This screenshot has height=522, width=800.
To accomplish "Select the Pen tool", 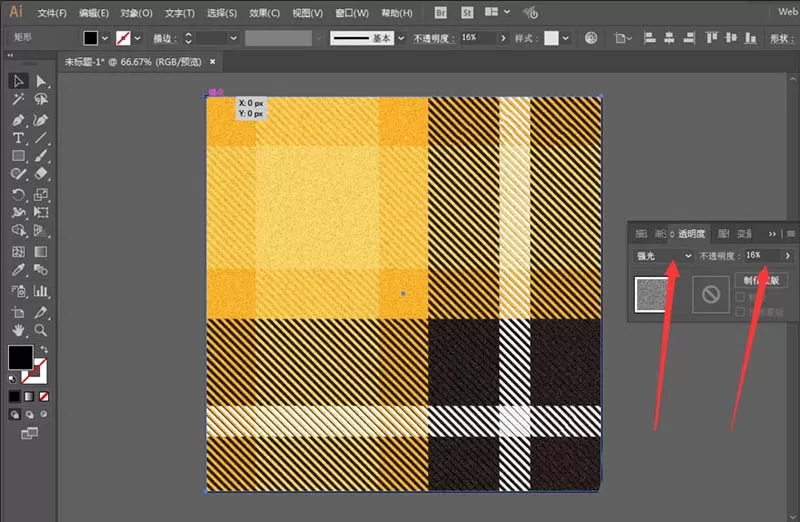I will pyautogui.click(x=18, y=120).
